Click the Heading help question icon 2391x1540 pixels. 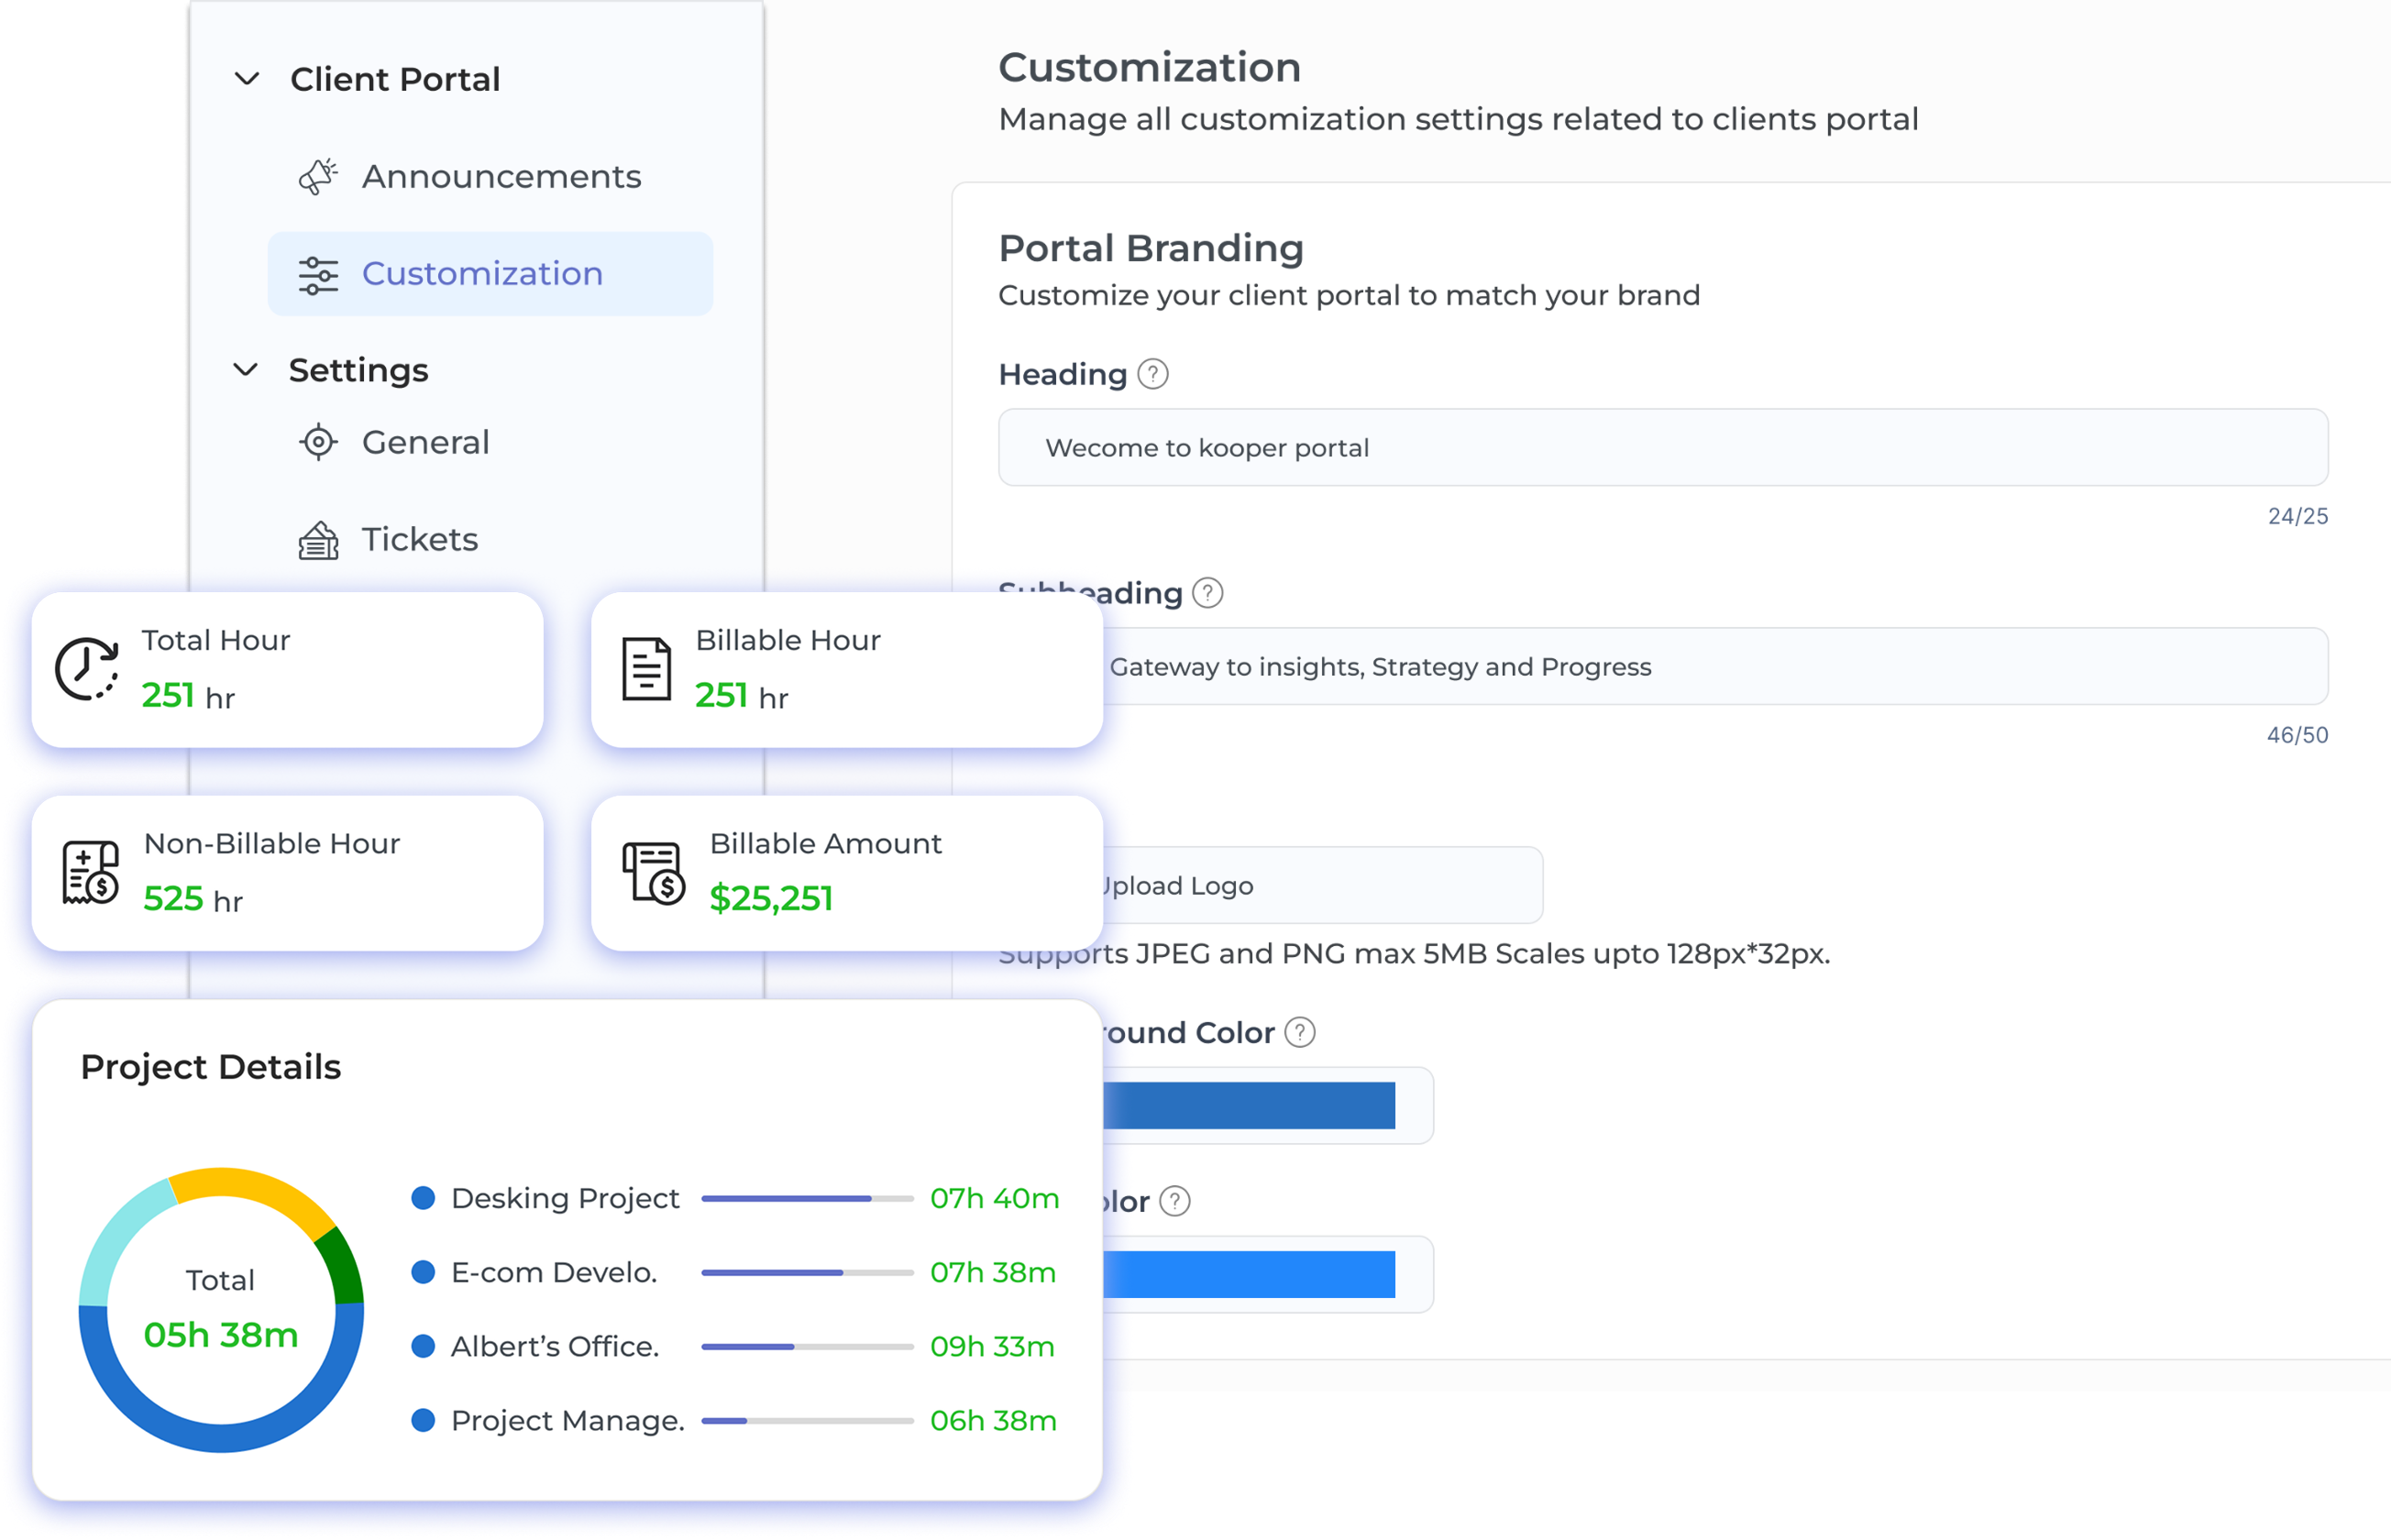tap(1153, 374)
